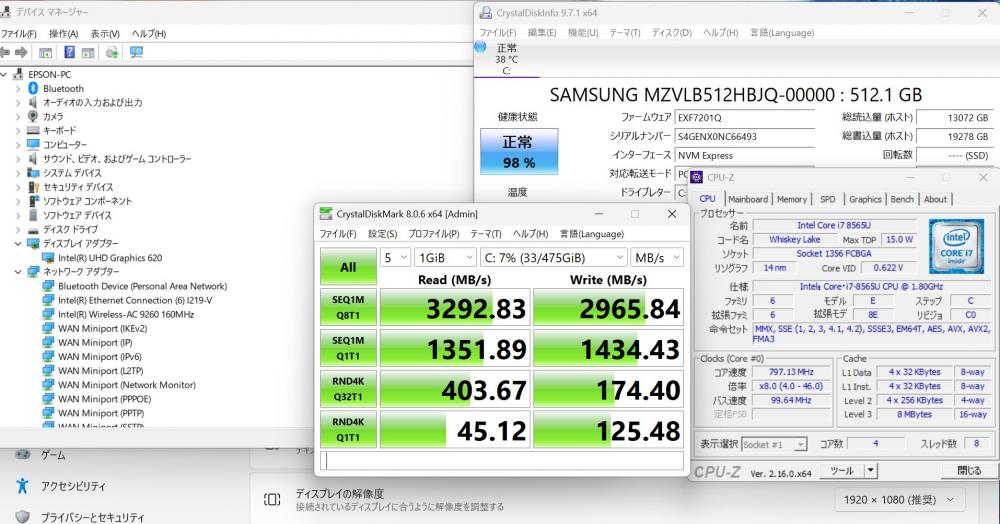Expand the Bluetooth category chevron

18,89
